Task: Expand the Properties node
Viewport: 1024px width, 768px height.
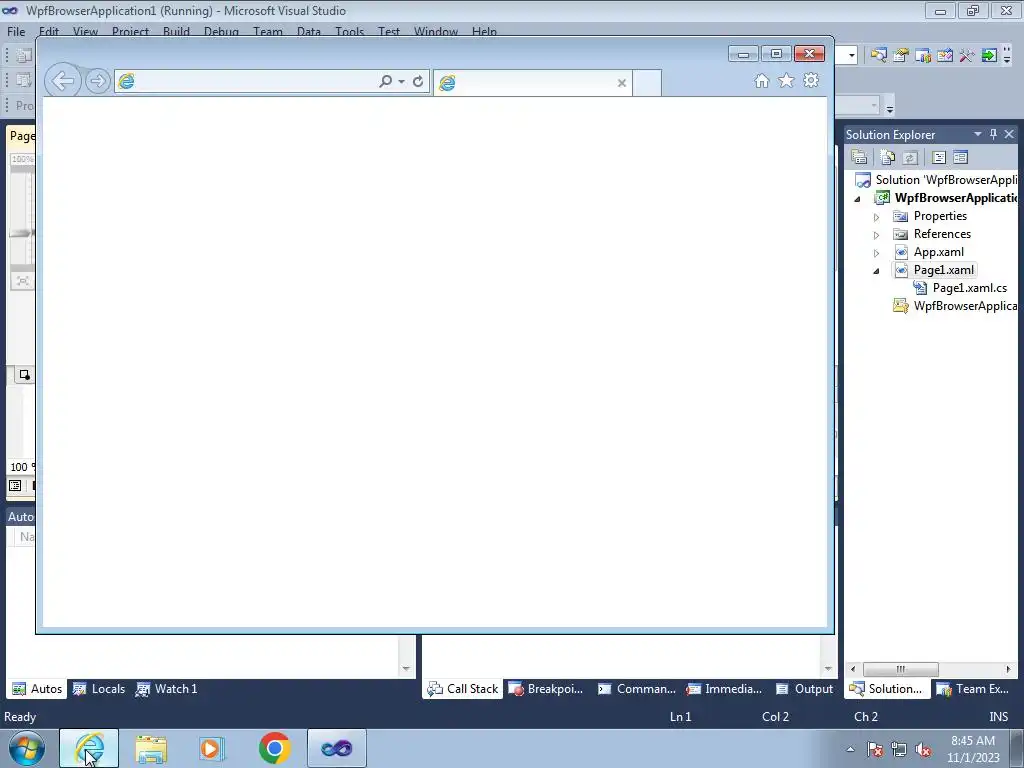Action: (x=877, y=217)
